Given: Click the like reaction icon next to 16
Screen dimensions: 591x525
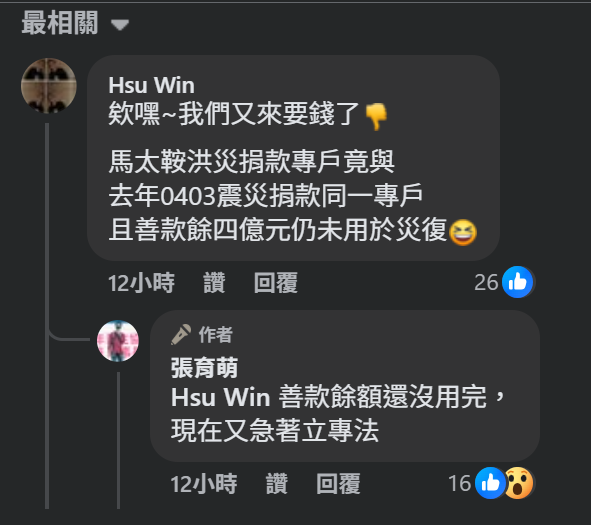Looking at the screenshot, I should point(490,483).
